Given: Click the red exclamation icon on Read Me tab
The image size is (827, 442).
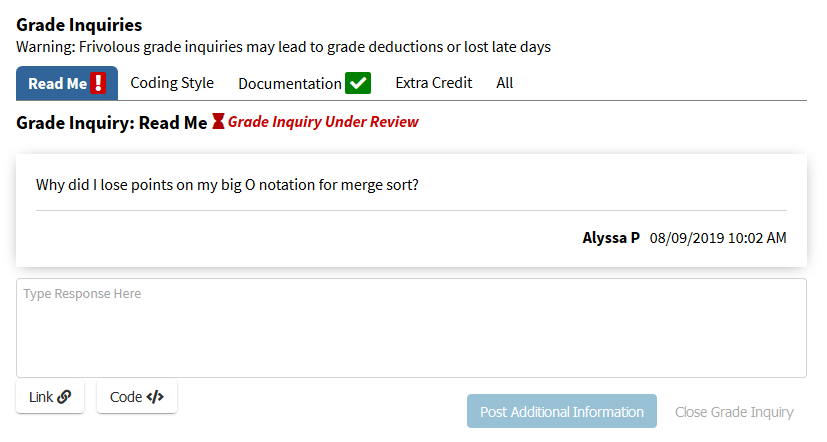Looking at the screenshot, I should (98, 83).
